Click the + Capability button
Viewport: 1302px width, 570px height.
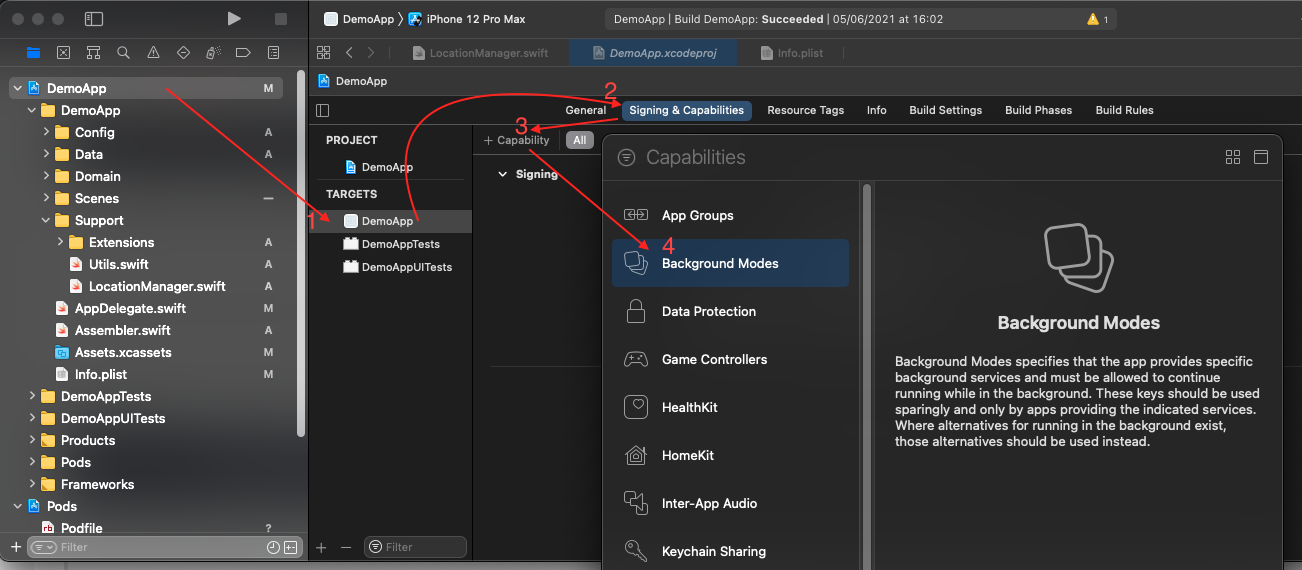[x=517, y=140]
